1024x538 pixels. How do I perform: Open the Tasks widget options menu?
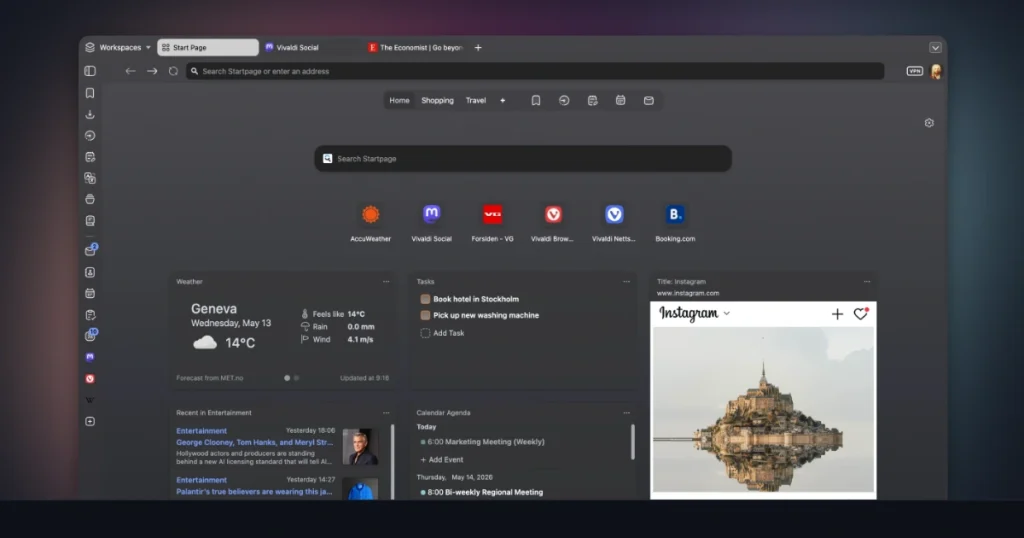coord(626,282)
